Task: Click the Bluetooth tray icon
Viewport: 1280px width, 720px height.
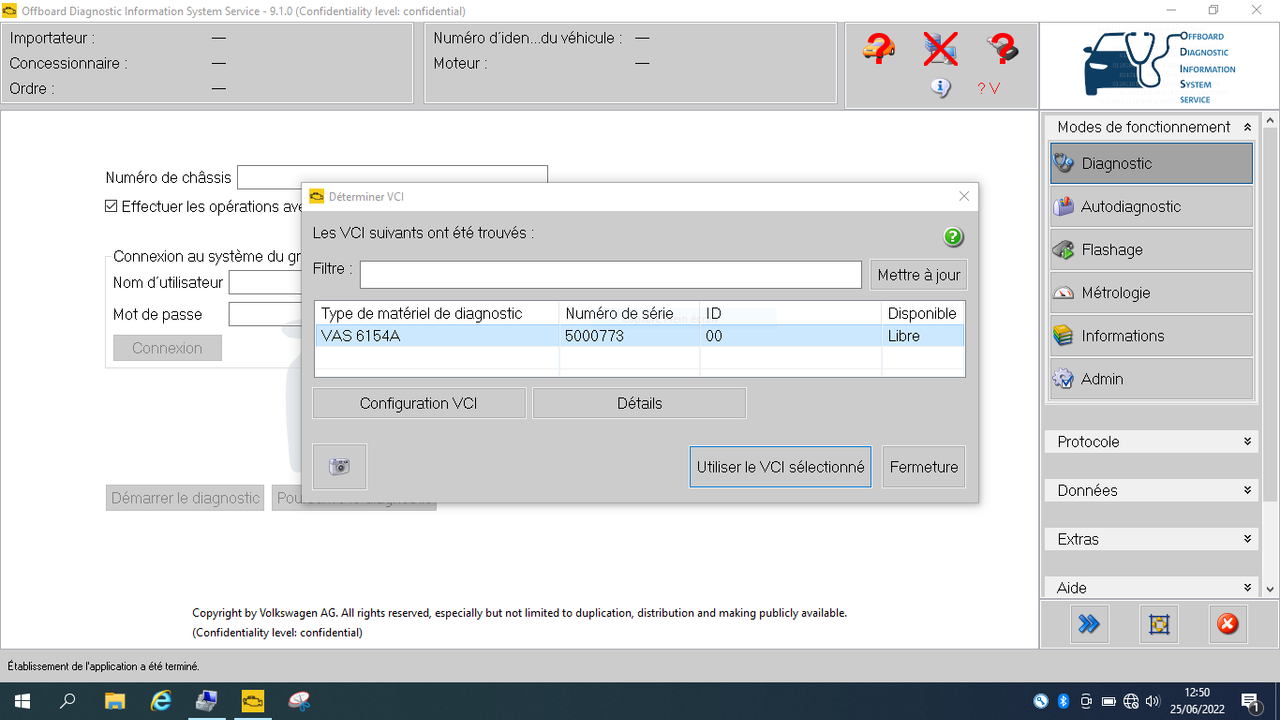Action: click(1064, 701)
